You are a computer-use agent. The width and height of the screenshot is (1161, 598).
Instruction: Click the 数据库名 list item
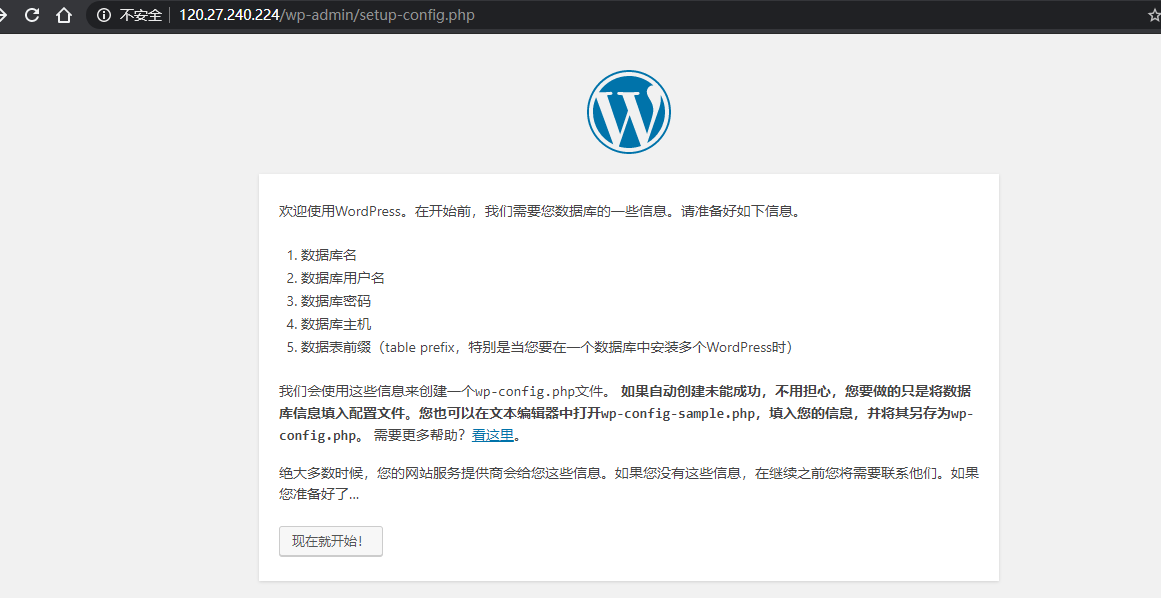point(329,255)
